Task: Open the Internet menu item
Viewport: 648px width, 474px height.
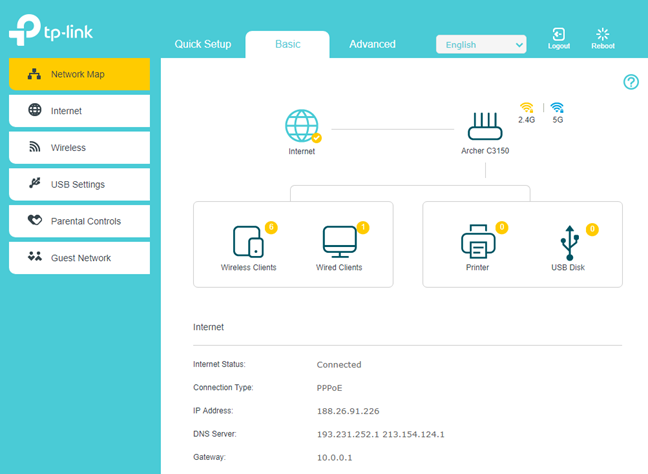Action: pyautogui.click(x=79, y=111)
